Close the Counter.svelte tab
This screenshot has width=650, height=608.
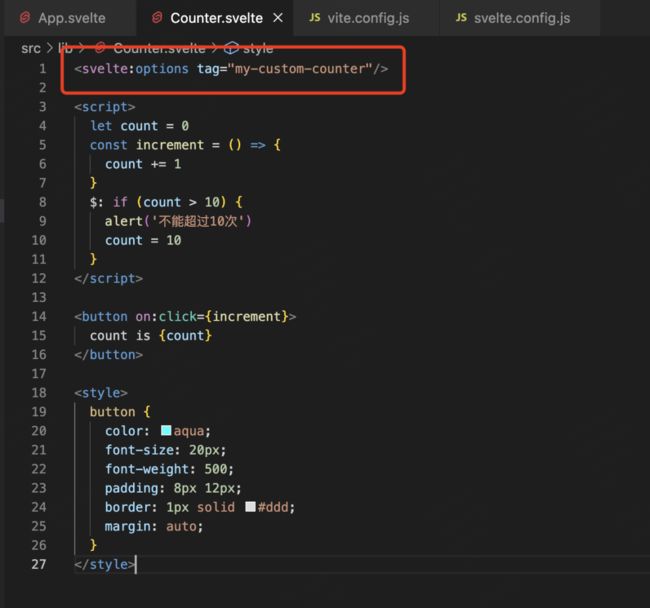[278, 18]
